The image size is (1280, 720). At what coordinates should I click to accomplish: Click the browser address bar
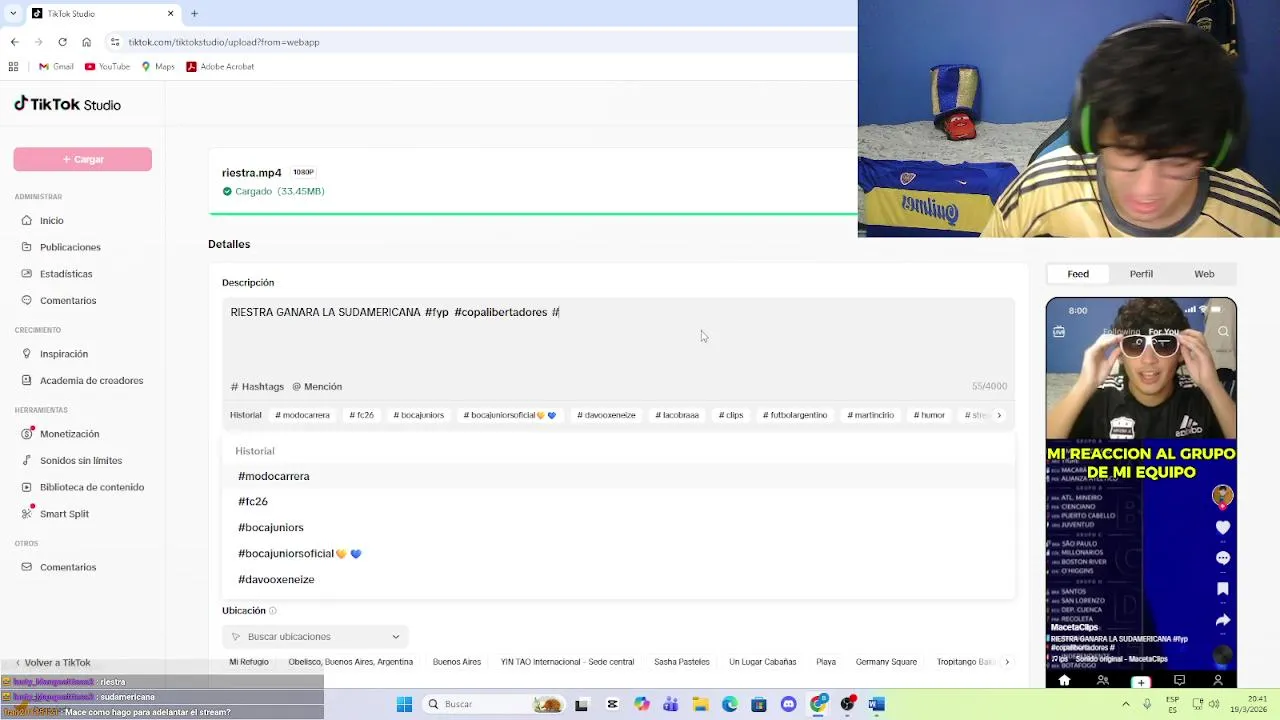480,42
